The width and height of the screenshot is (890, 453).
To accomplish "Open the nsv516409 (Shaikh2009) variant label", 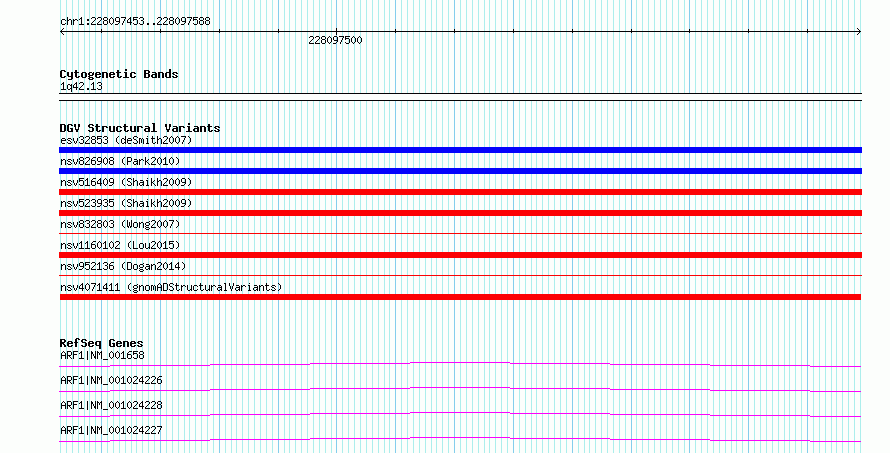I will [x=126, y=182].
